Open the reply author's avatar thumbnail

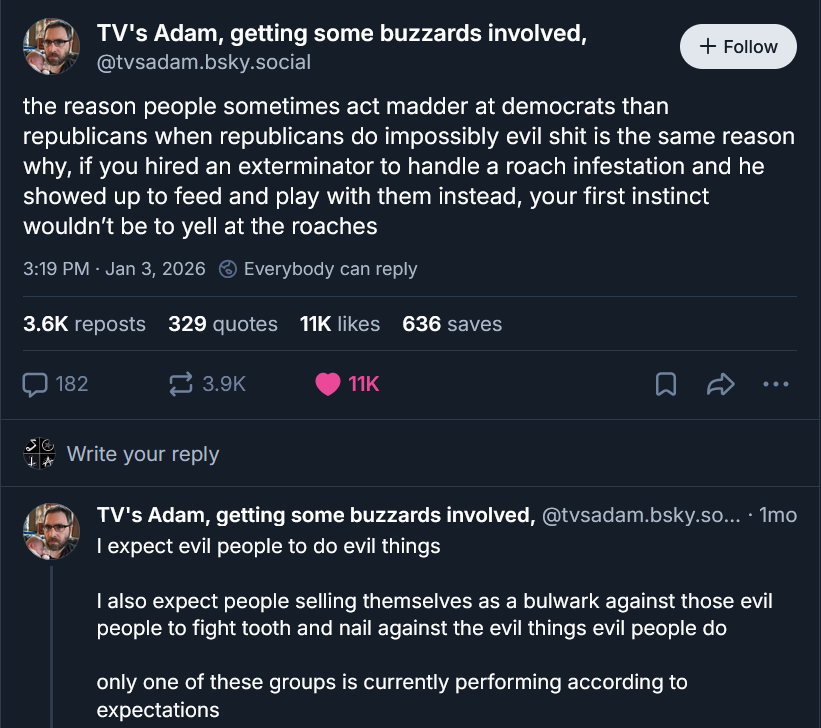click(51, 532)
